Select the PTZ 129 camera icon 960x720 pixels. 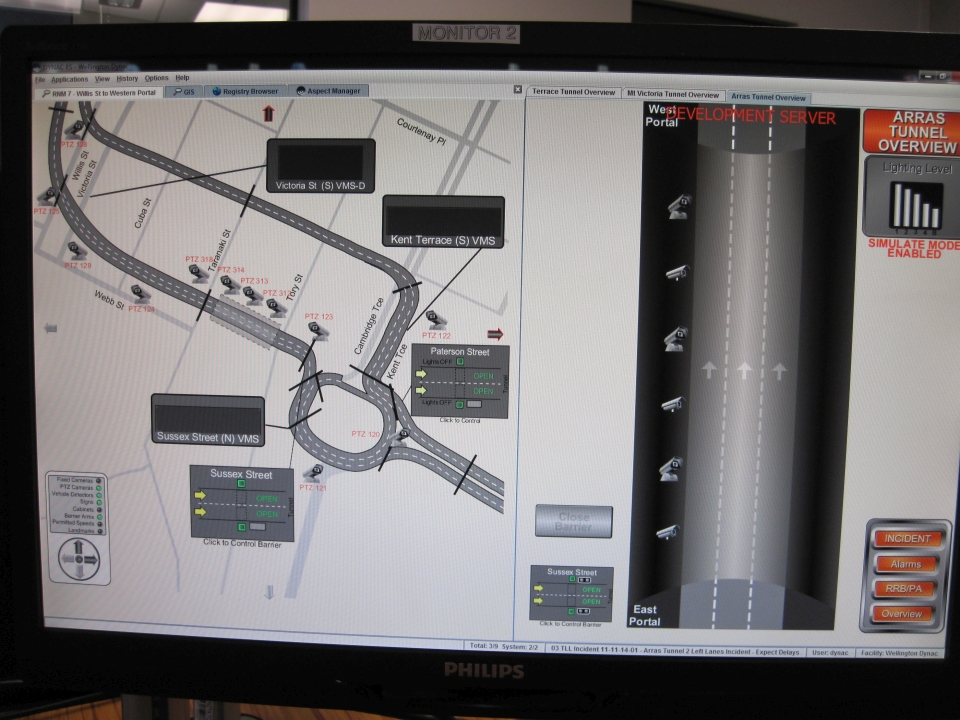77,250
